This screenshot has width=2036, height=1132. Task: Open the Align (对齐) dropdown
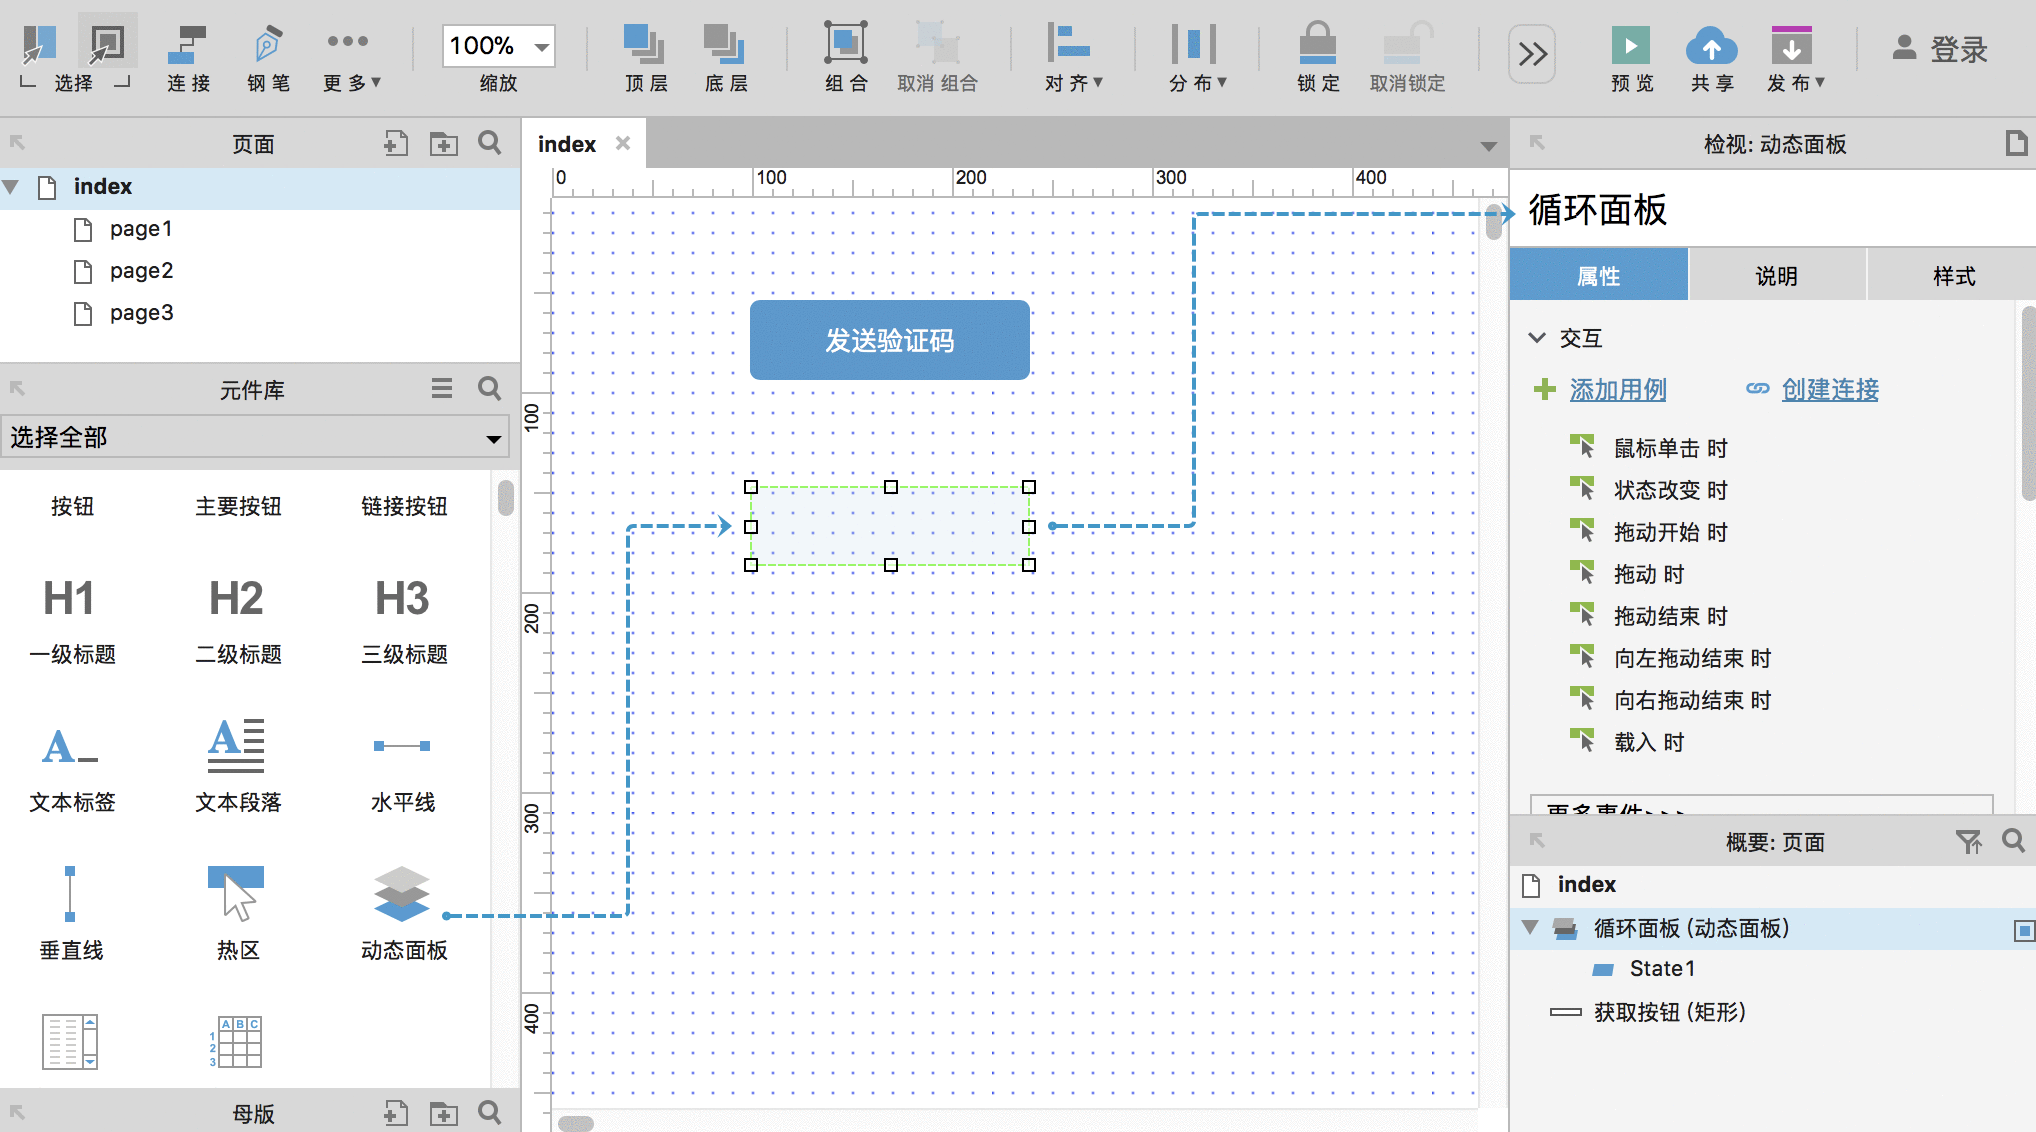[x=1072, y=58]
